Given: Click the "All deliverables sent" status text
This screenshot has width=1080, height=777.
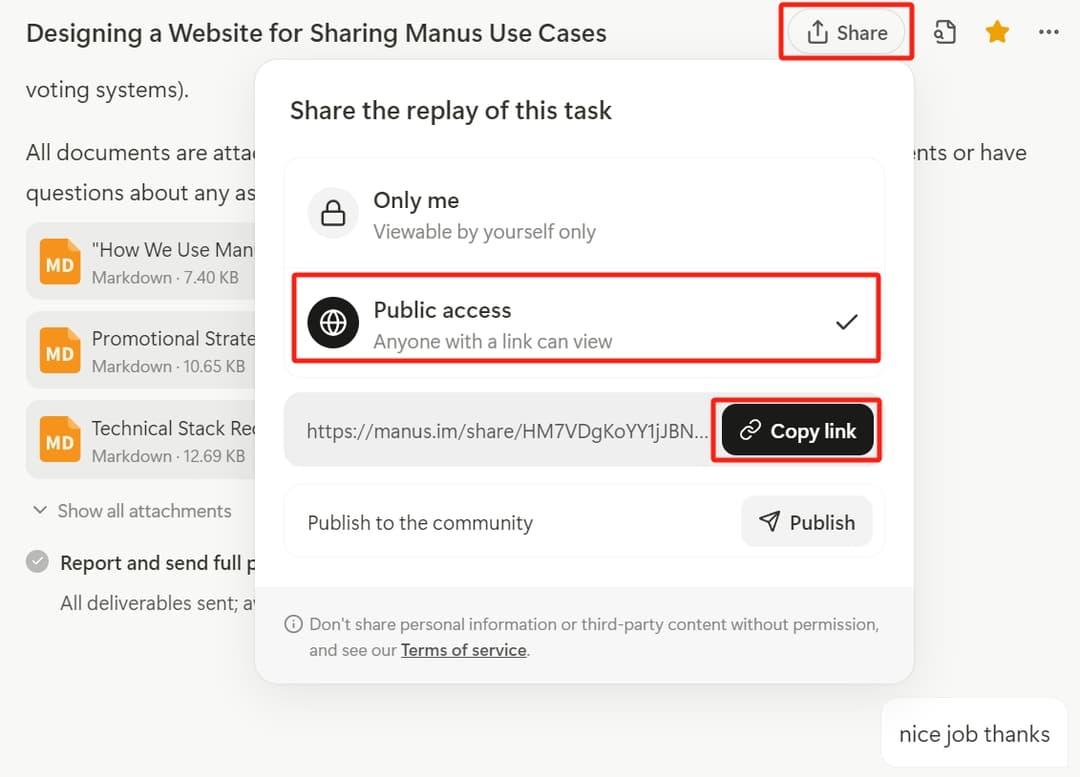Looking at the screenshot, I should 158,603.
